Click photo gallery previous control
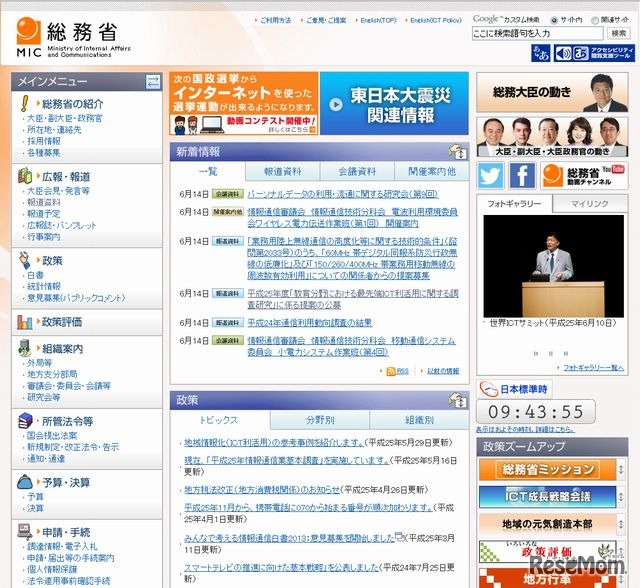This screenshot has height=588, width=640. (x=536, y=353)
